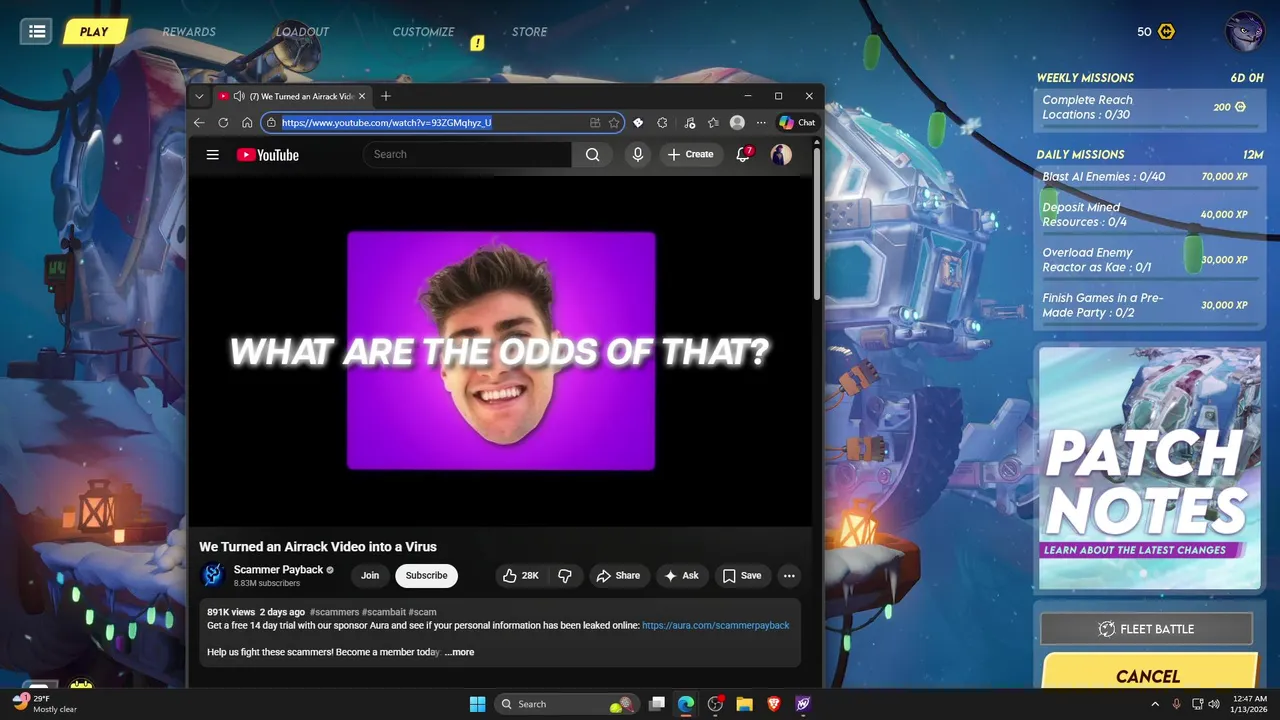This screenshot has height=720, width=1280.
Task: Dislike the video
Action: click(565, 575)
